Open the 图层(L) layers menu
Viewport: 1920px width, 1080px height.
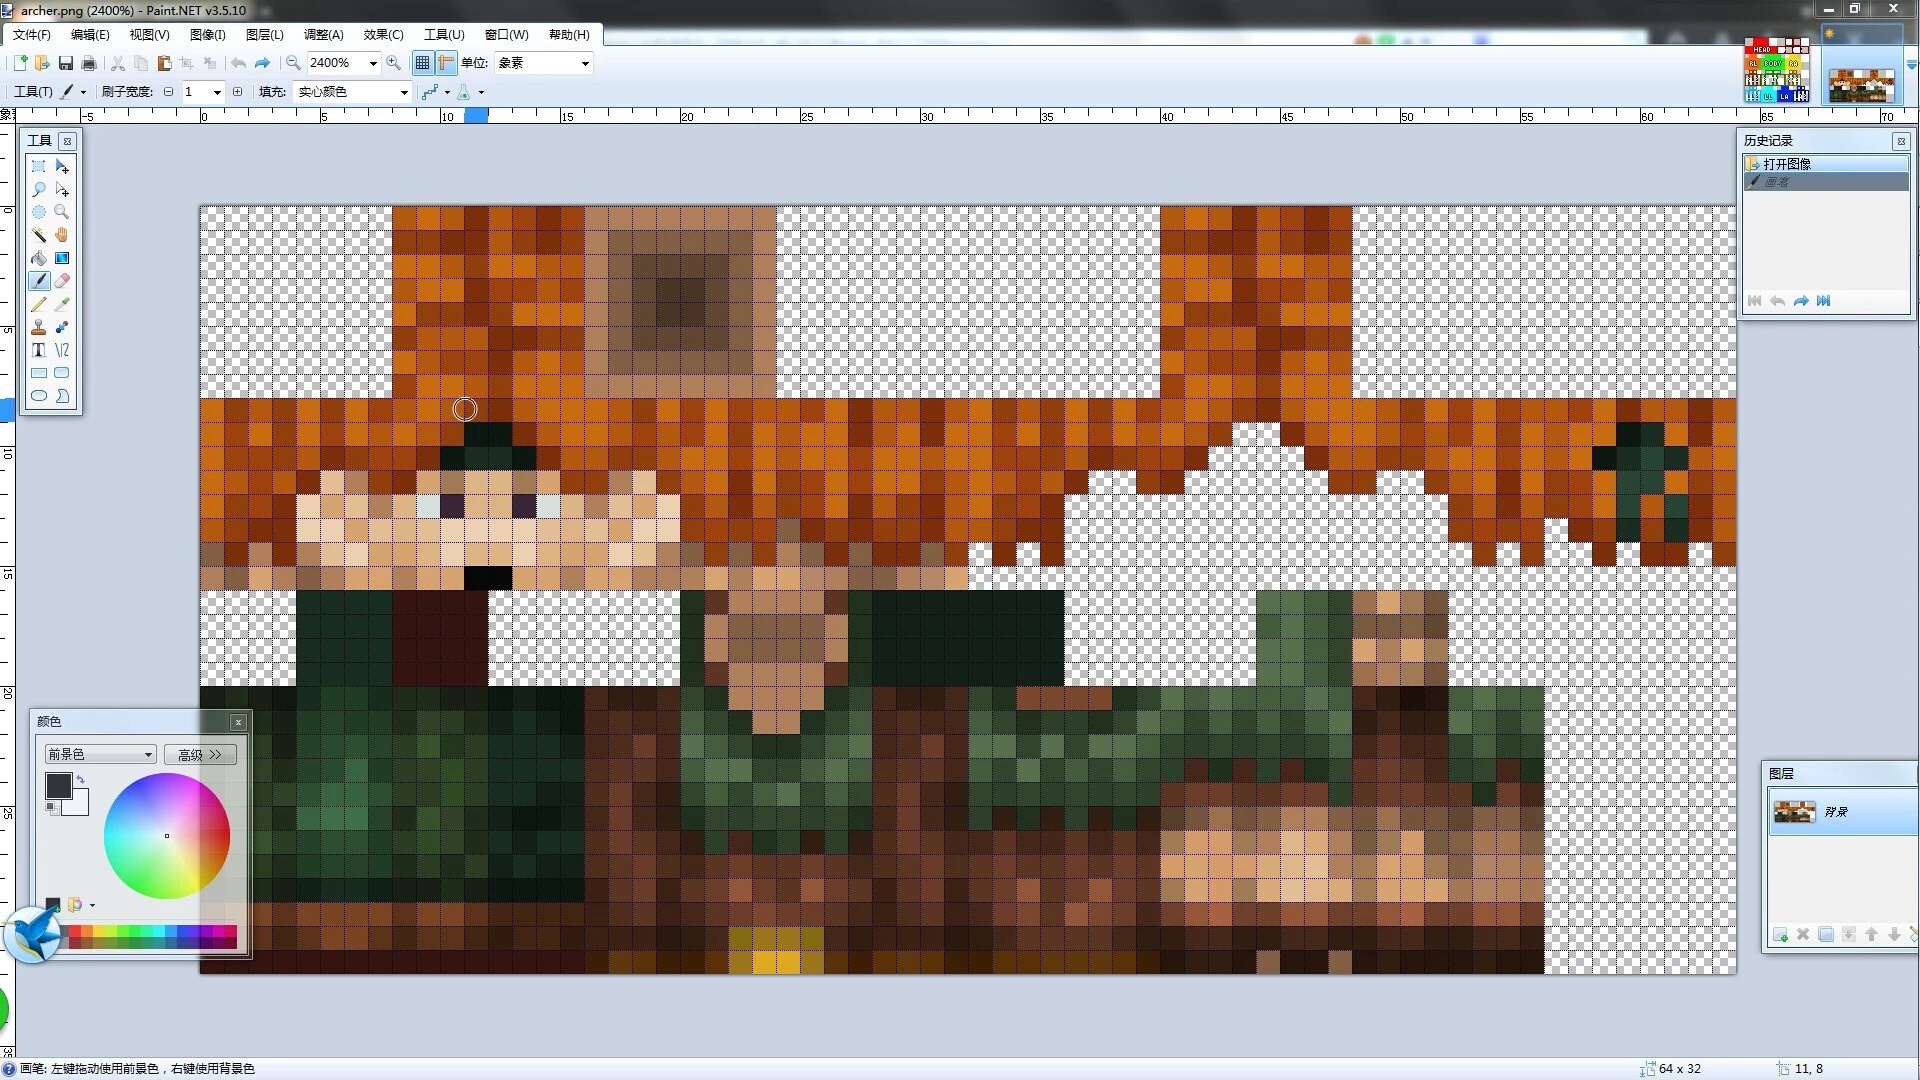tap(264, 34)
